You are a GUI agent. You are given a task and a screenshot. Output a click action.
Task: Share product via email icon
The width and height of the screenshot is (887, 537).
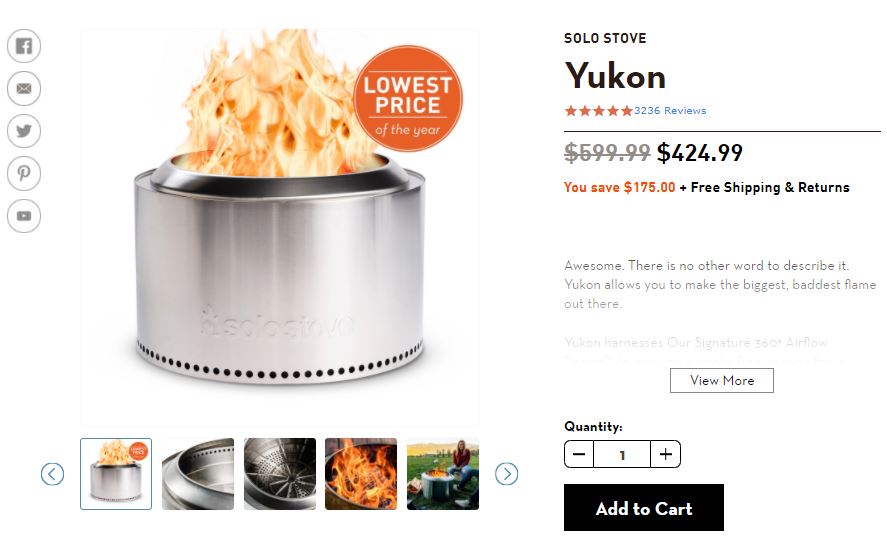[x=24, y=88]
